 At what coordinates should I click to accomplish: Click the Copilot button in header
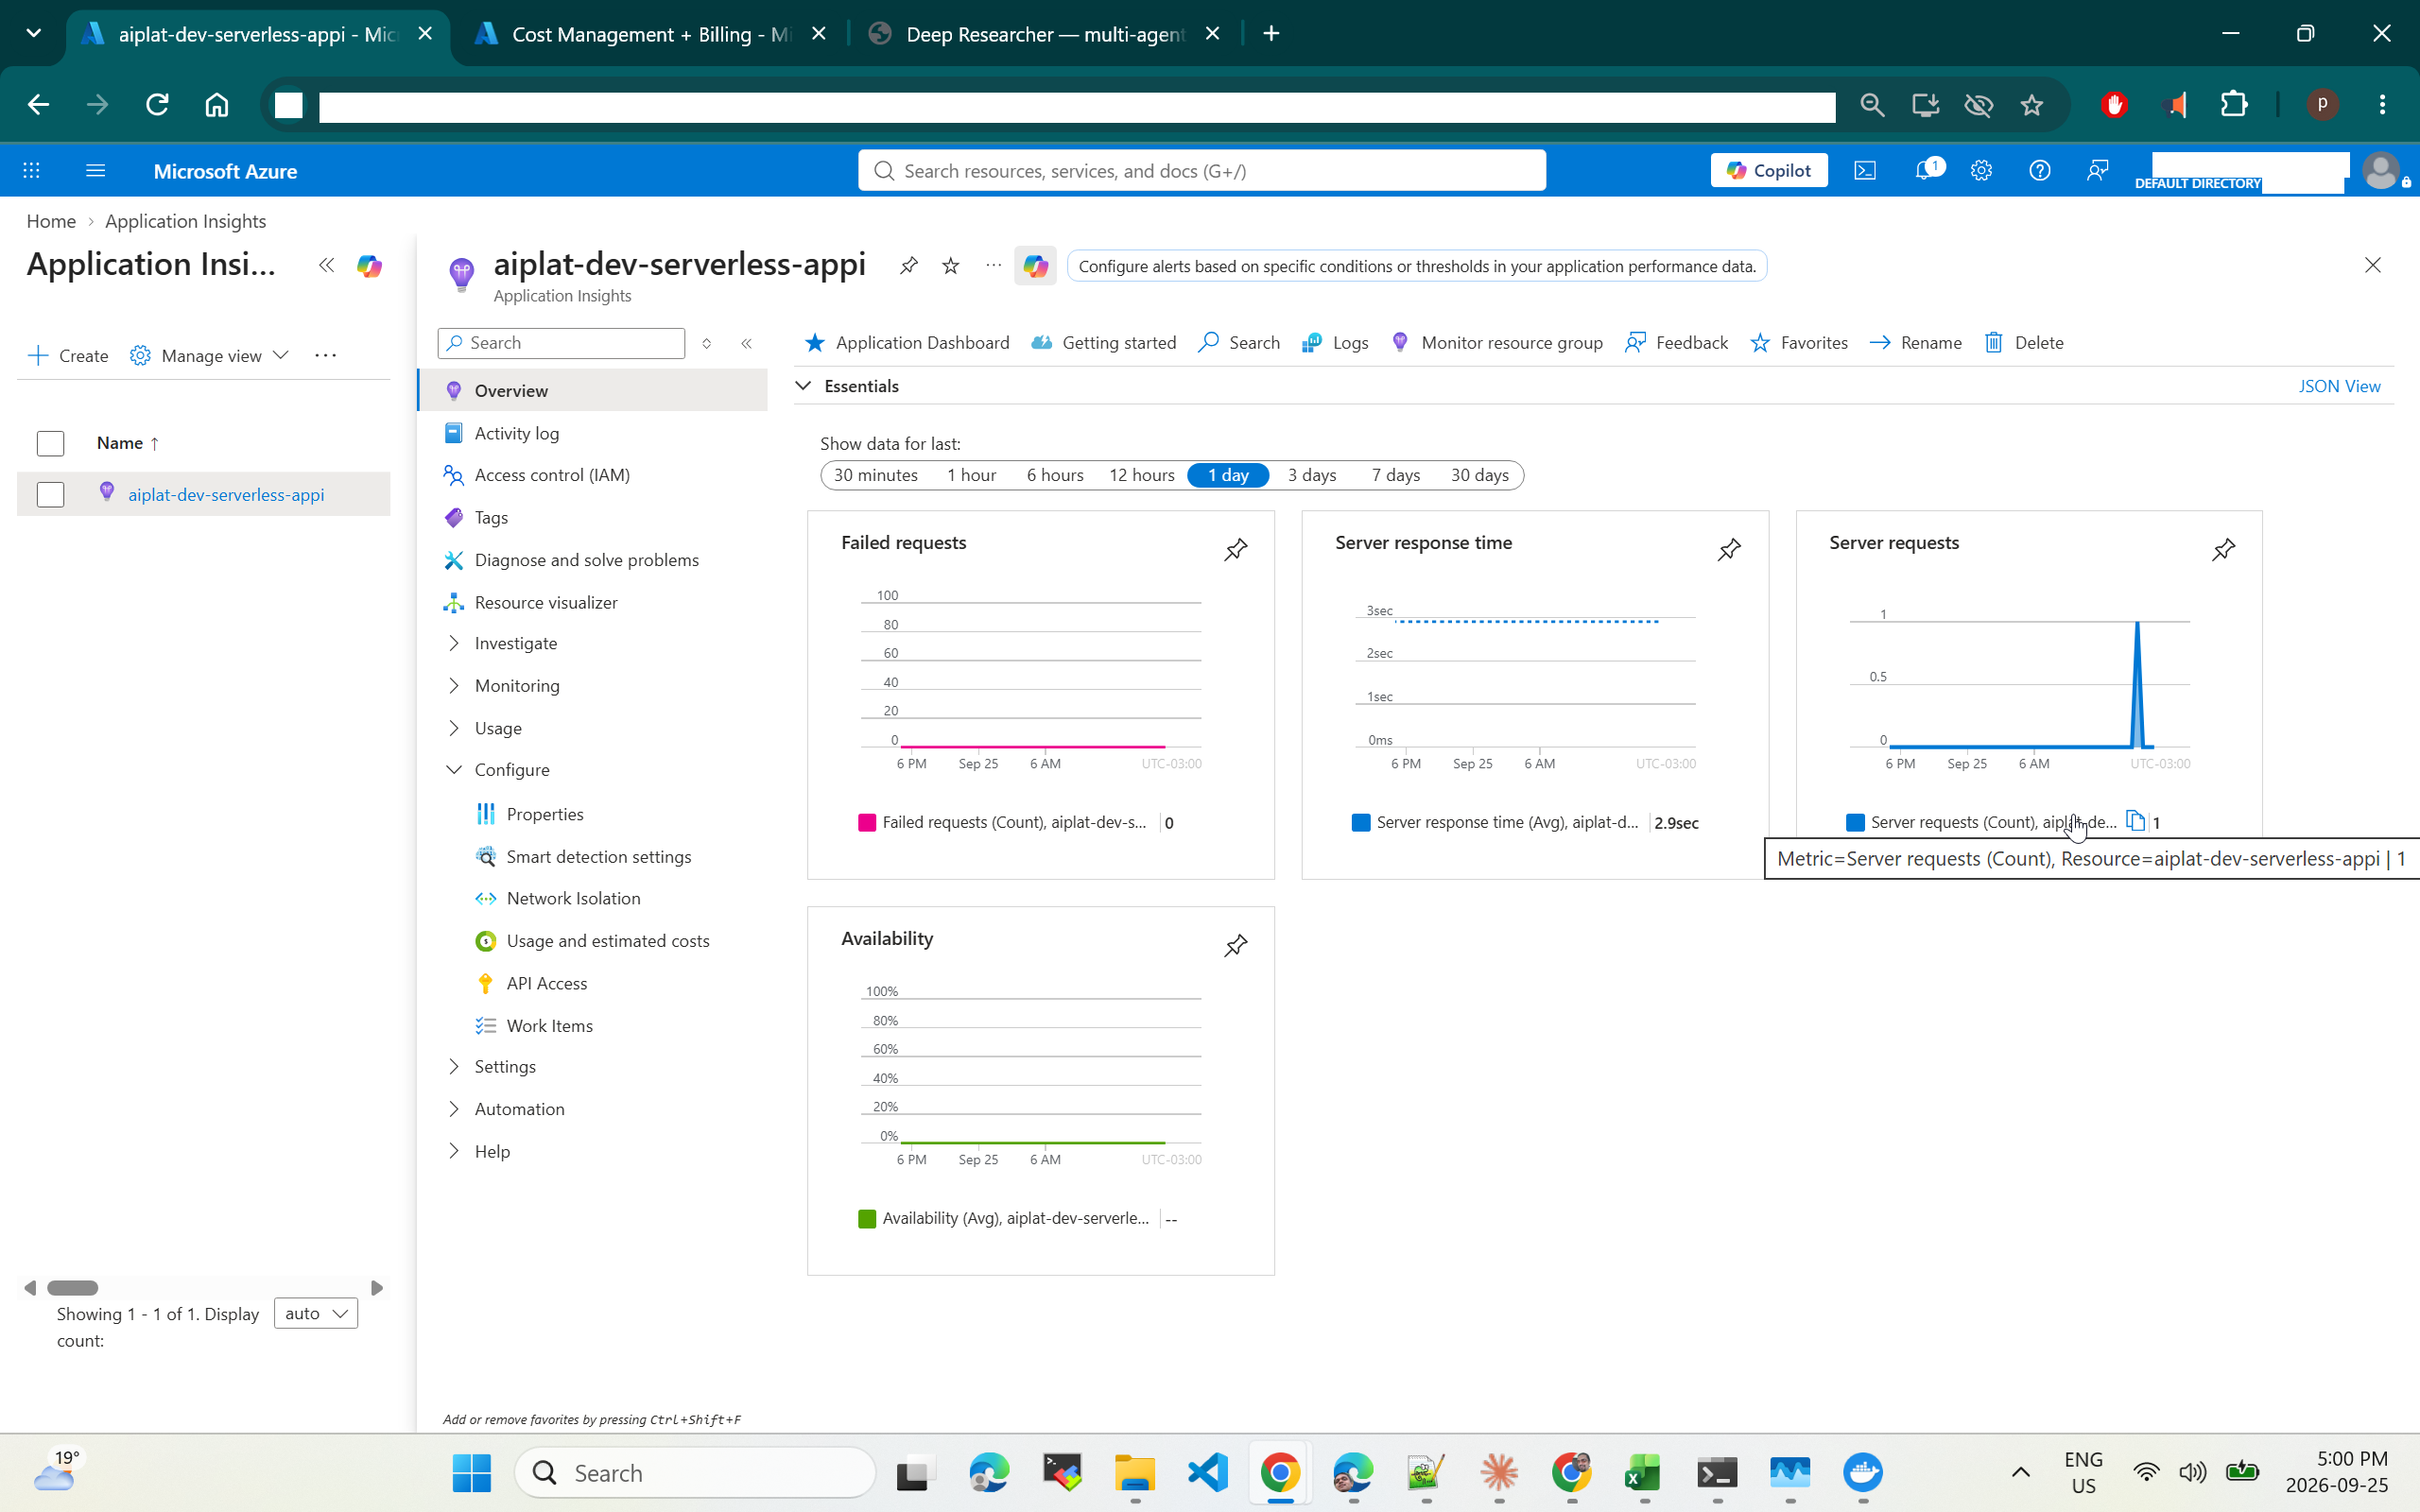pyautogui.click(x=1768, y=171)
